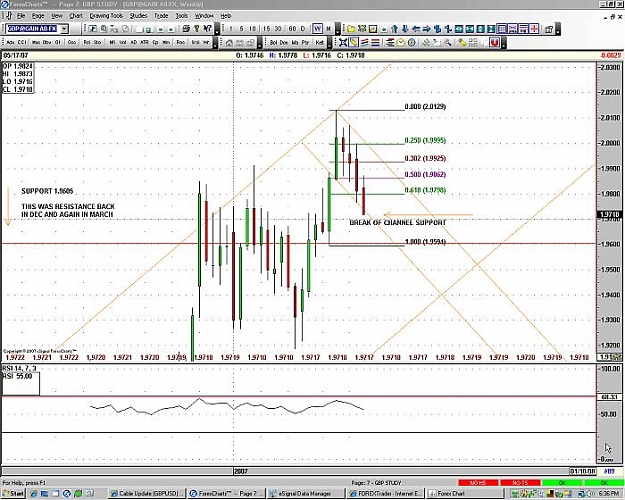This screenshot has width=625, height=500.
Task: Add the Roc study
Action: pyautogui.click(x=181, y=42)
